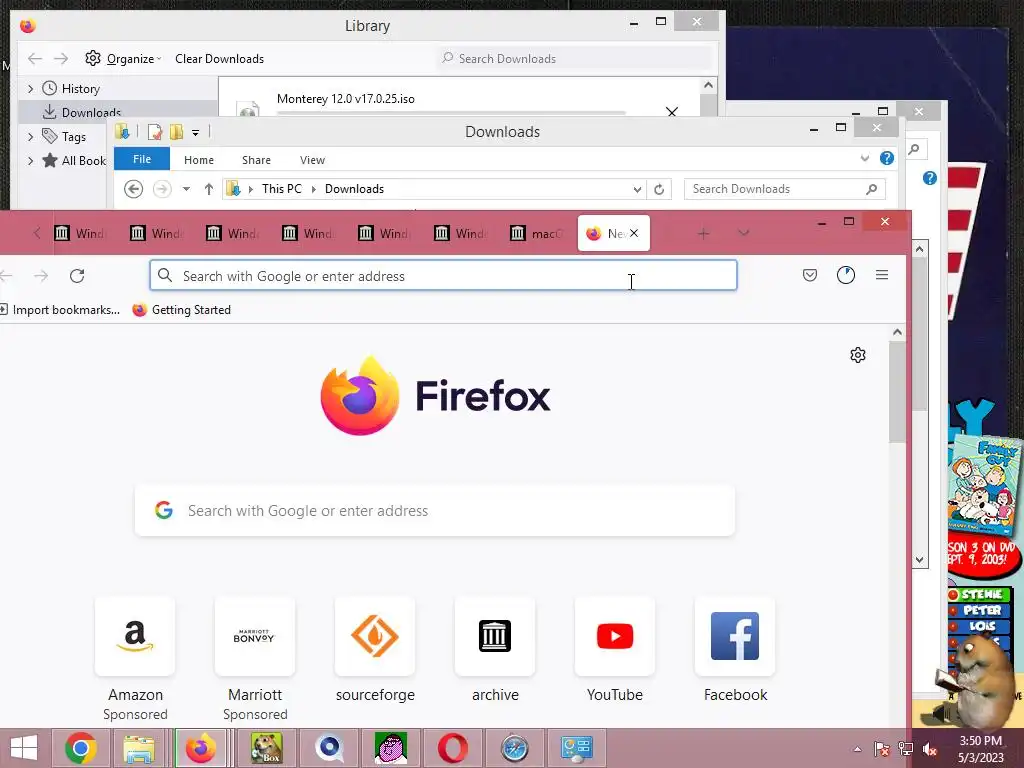Image resolution: width=1024 pixels, height=768 pixels.
Task: Open the Share ribbon tab
Action: (256, 160)
